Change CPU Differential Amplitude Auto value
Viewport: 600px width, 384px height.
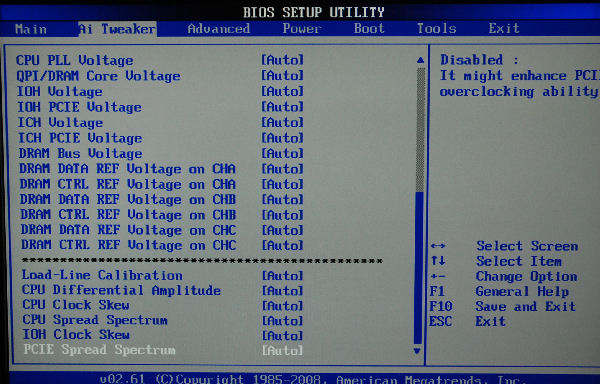[282, 291]
